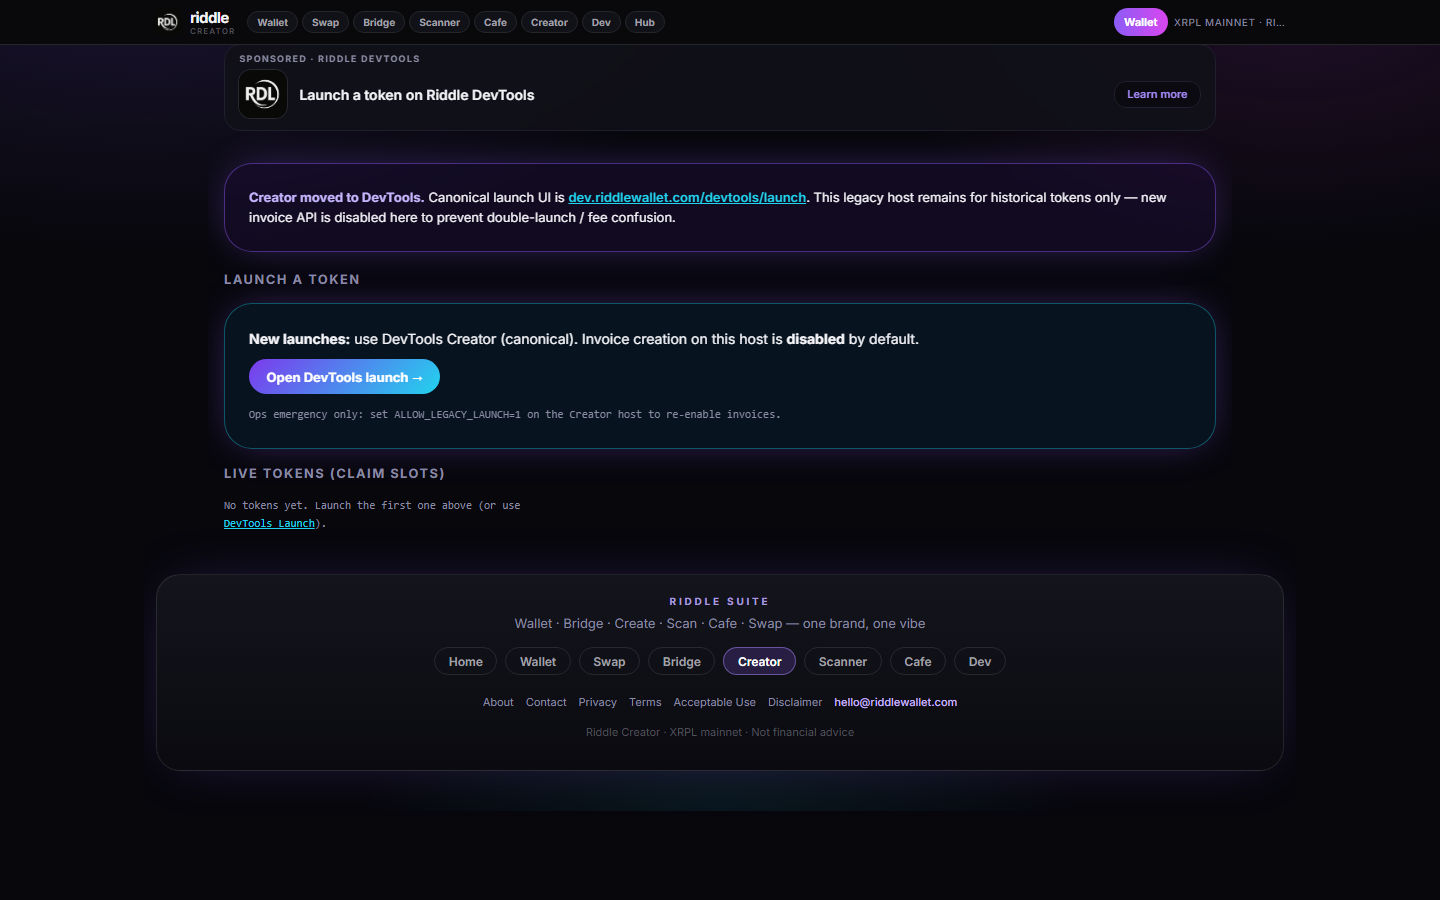Click the Home pill in footer

pos(466,662)
